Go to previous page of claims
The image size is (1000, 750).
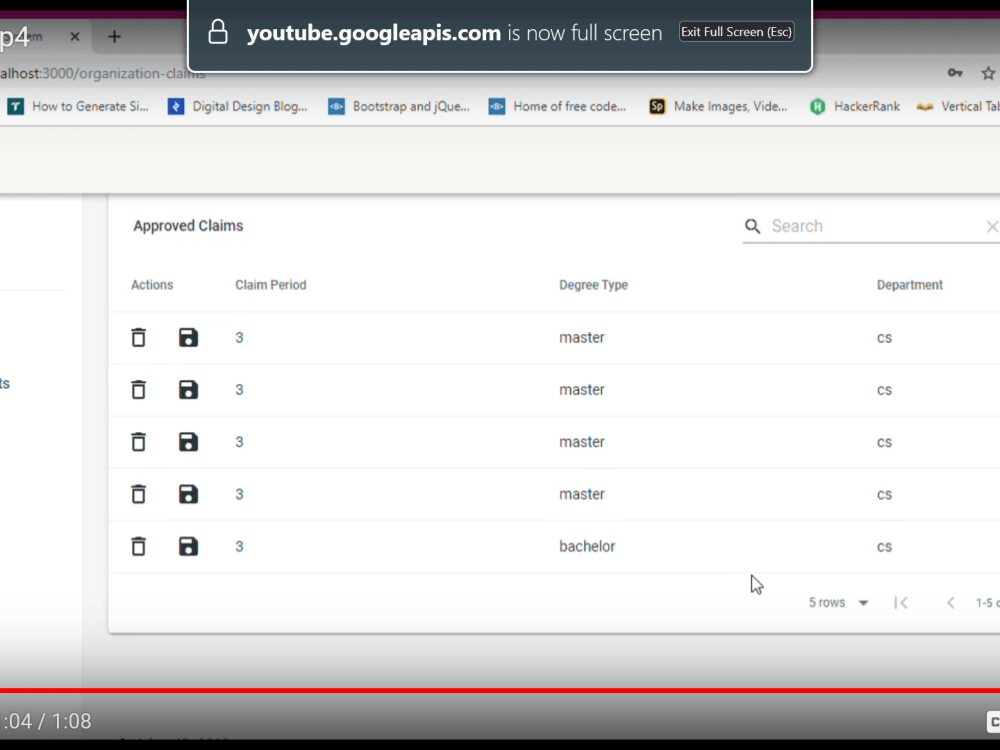(950, 603)
